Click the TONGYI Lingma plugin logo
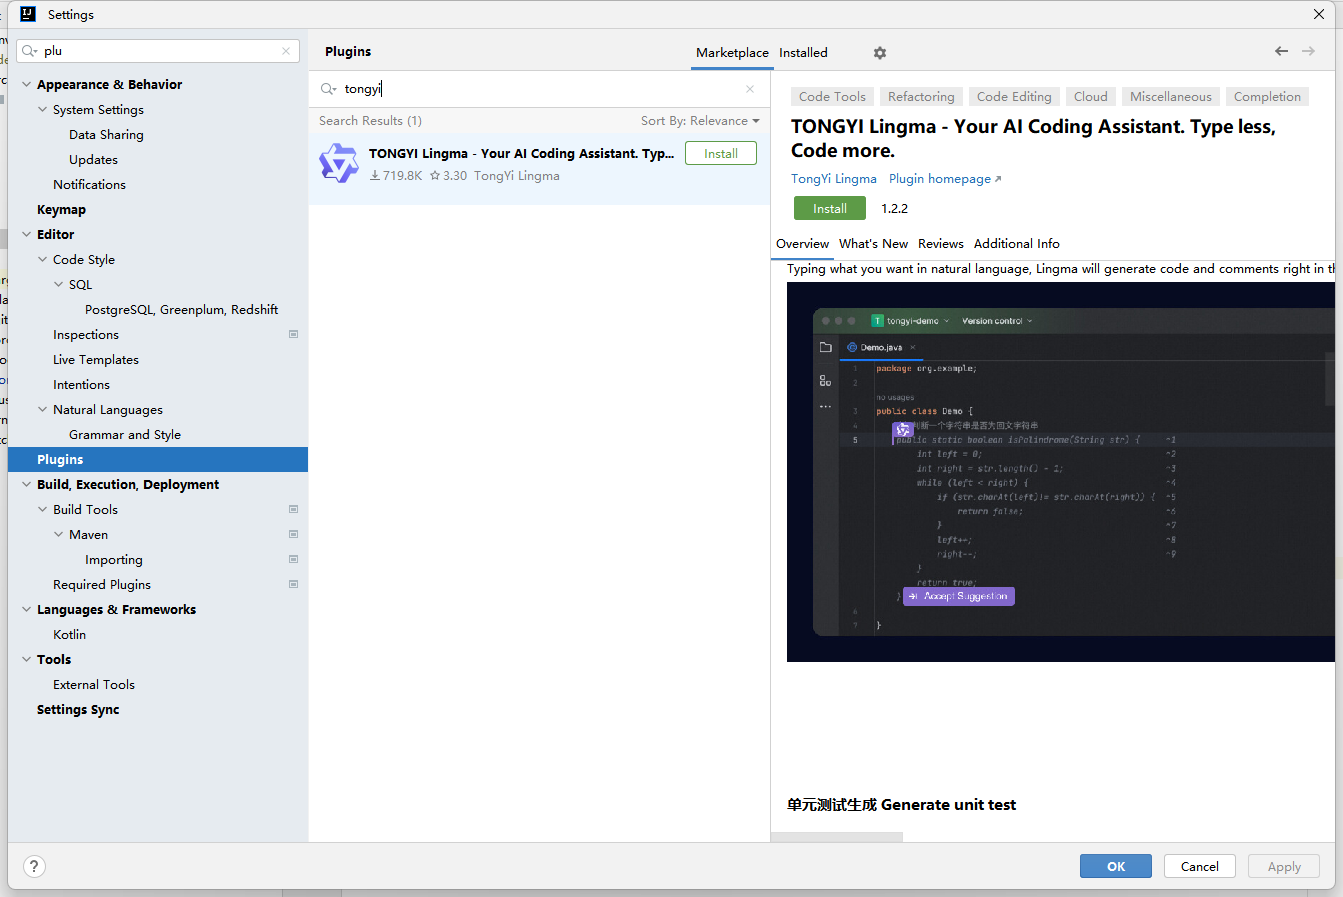1343x897 pixels. tap(339, 163)
